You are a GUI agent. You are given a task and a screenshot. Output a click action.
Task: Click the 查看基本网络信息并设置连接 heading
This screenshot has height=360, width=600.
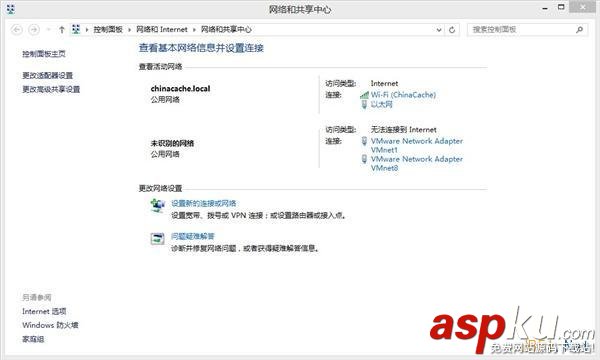tap(201, 48)
